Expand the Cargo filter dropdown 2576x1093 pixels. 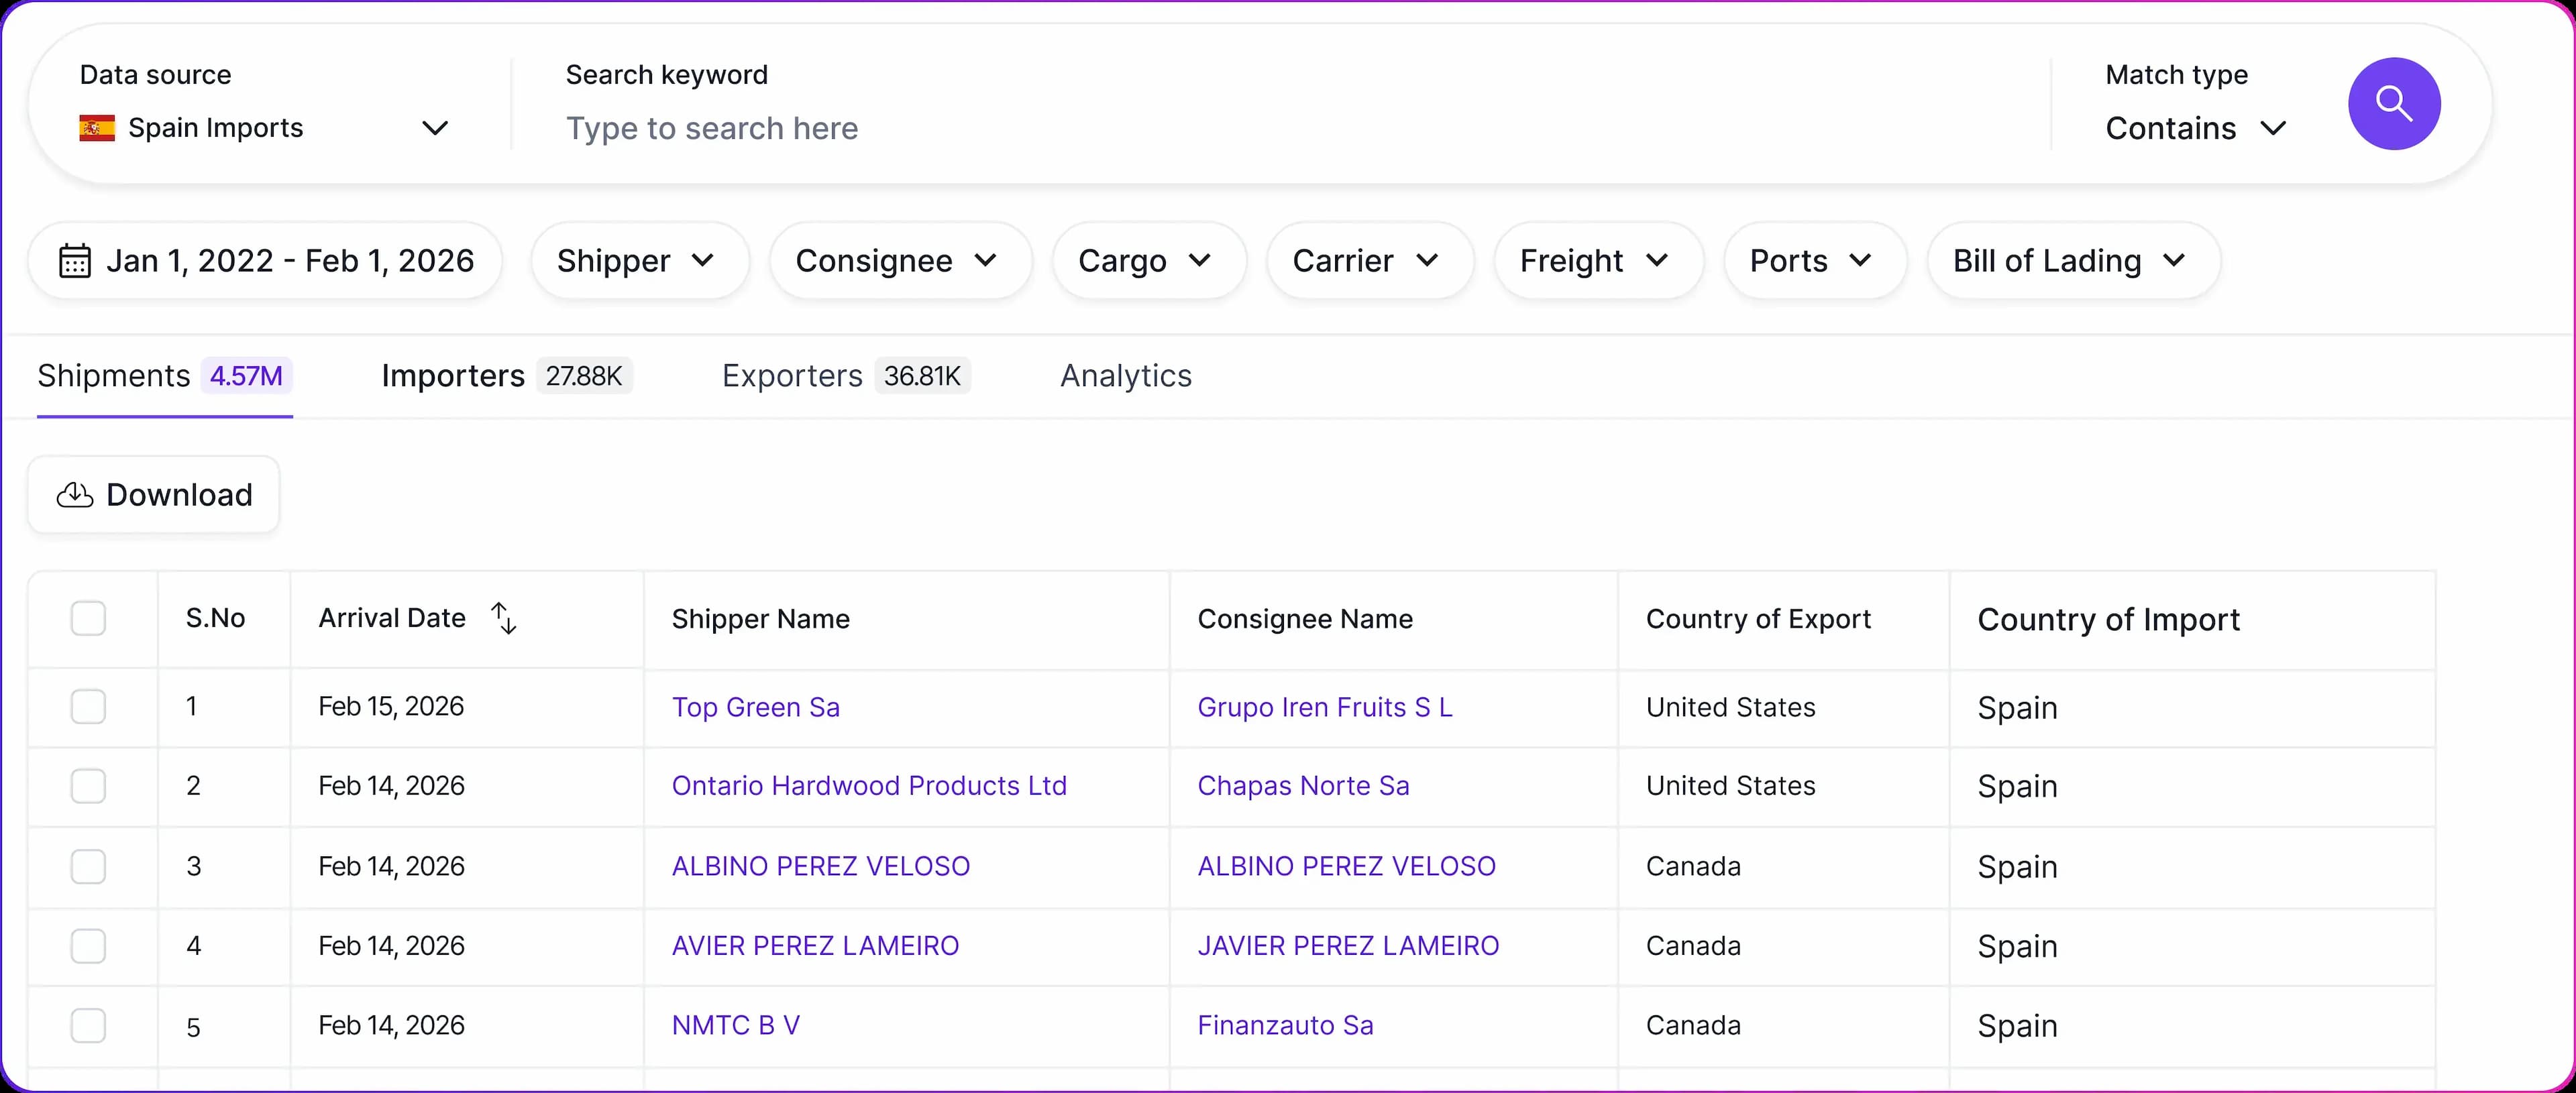pos(1147,261)
